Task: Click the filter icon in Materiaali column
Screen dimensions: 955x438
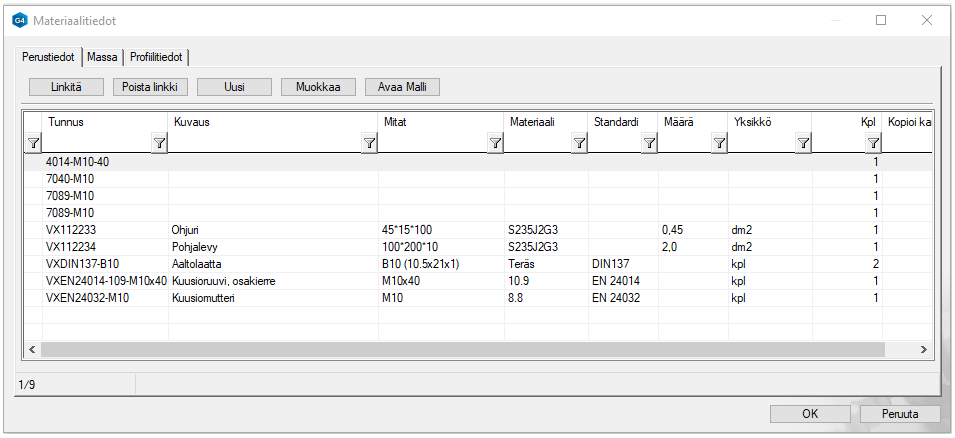Action: coord(495,144)
